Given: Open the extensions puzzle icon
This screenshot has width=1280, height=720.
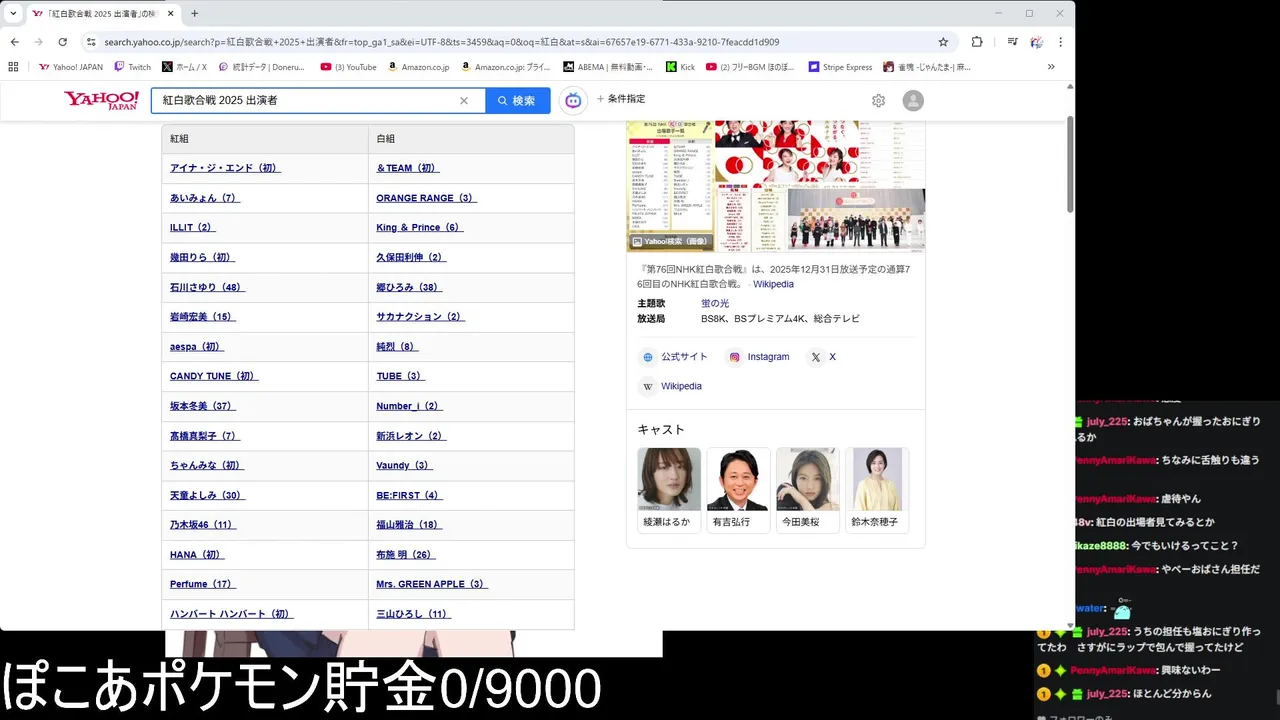Looking at the screenshot, I should (x=977, y=42).
